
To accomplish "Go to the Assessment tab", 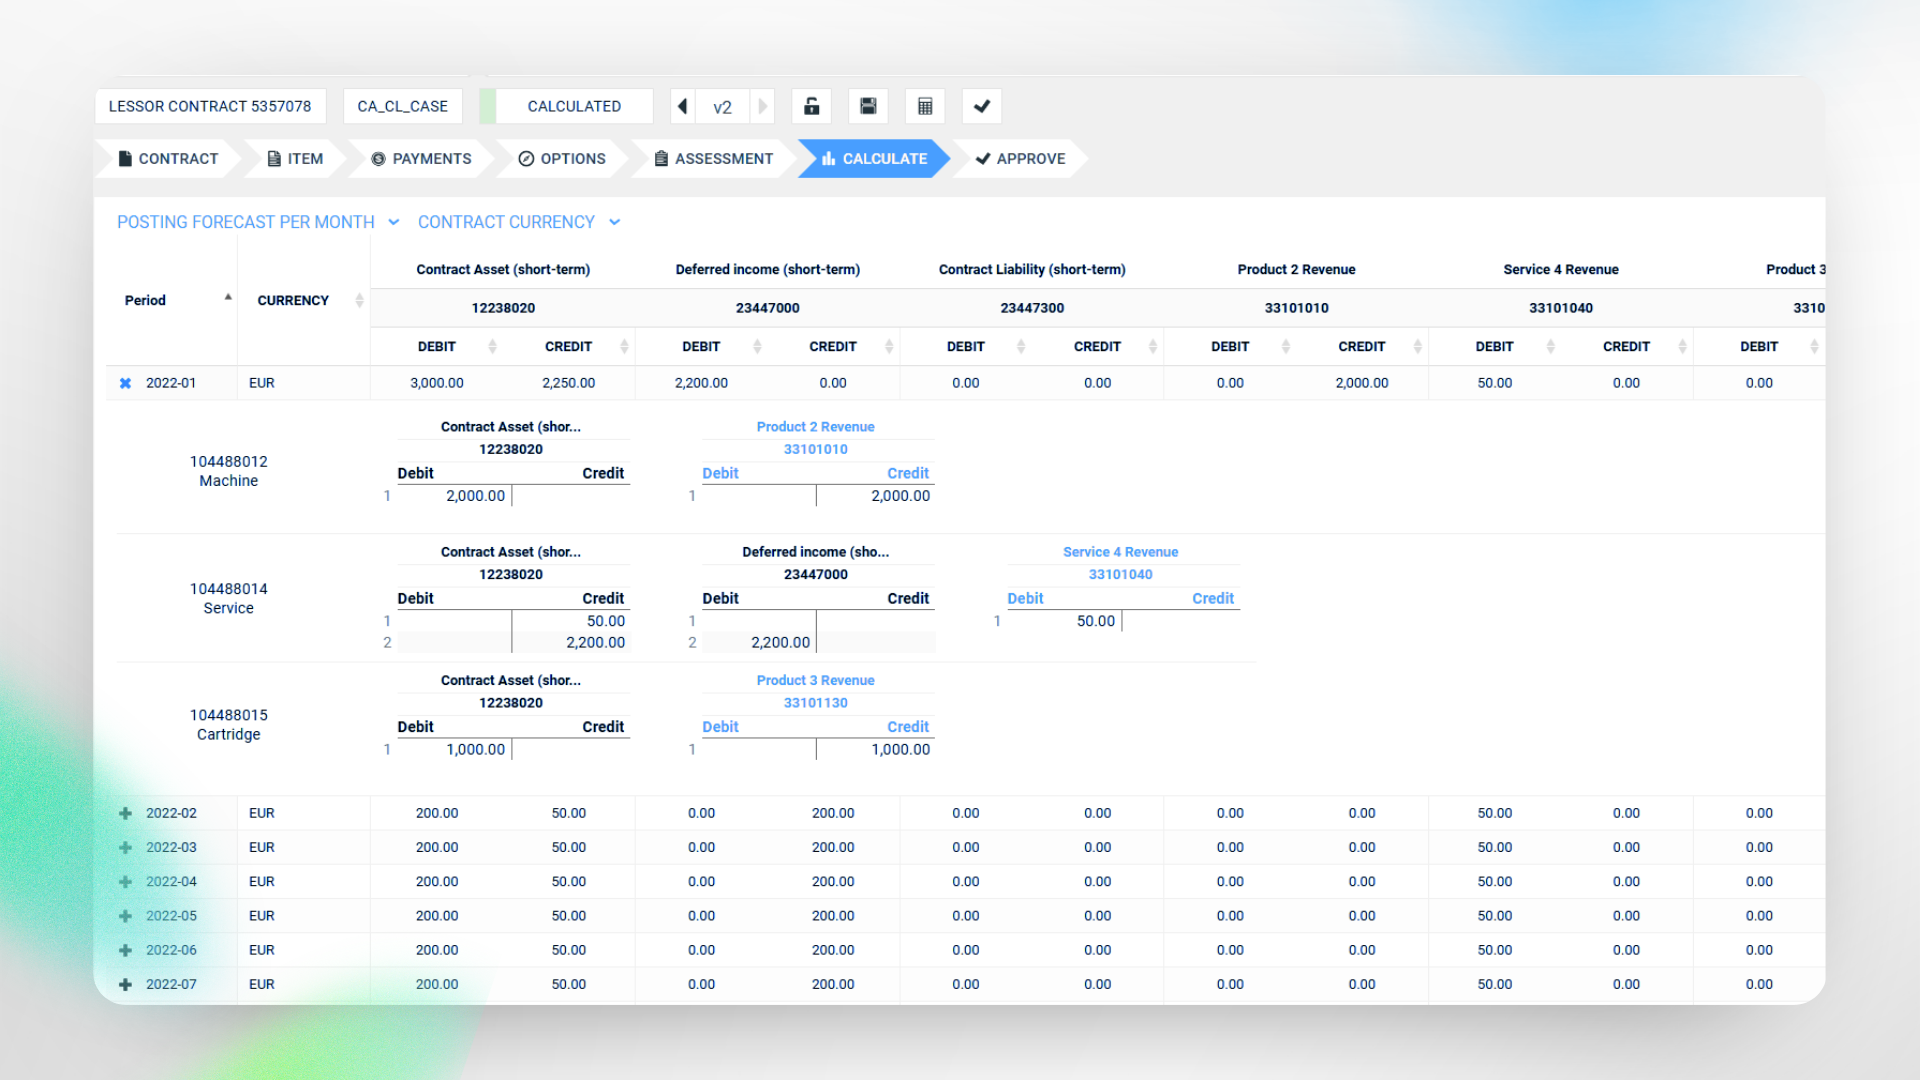I will [x=713, y=159].
